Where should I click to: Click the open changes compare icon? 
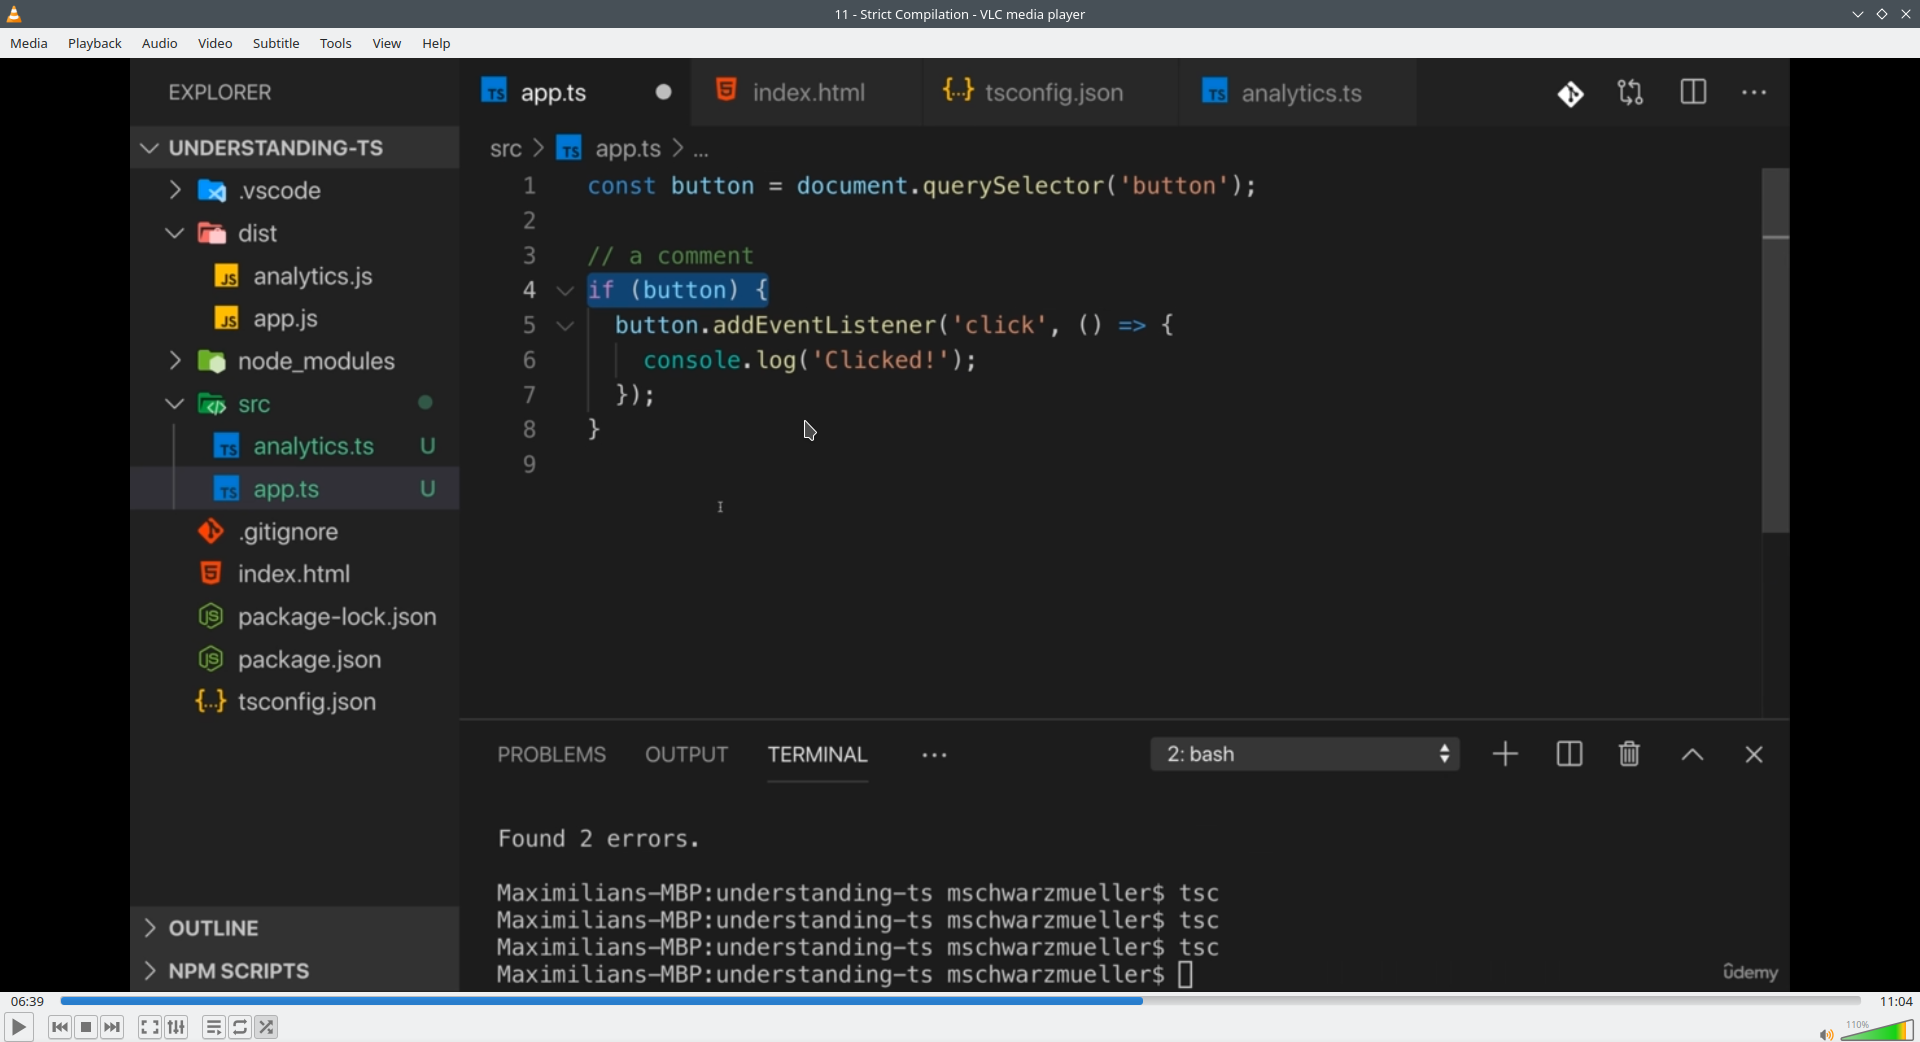tap(1631, 93)
